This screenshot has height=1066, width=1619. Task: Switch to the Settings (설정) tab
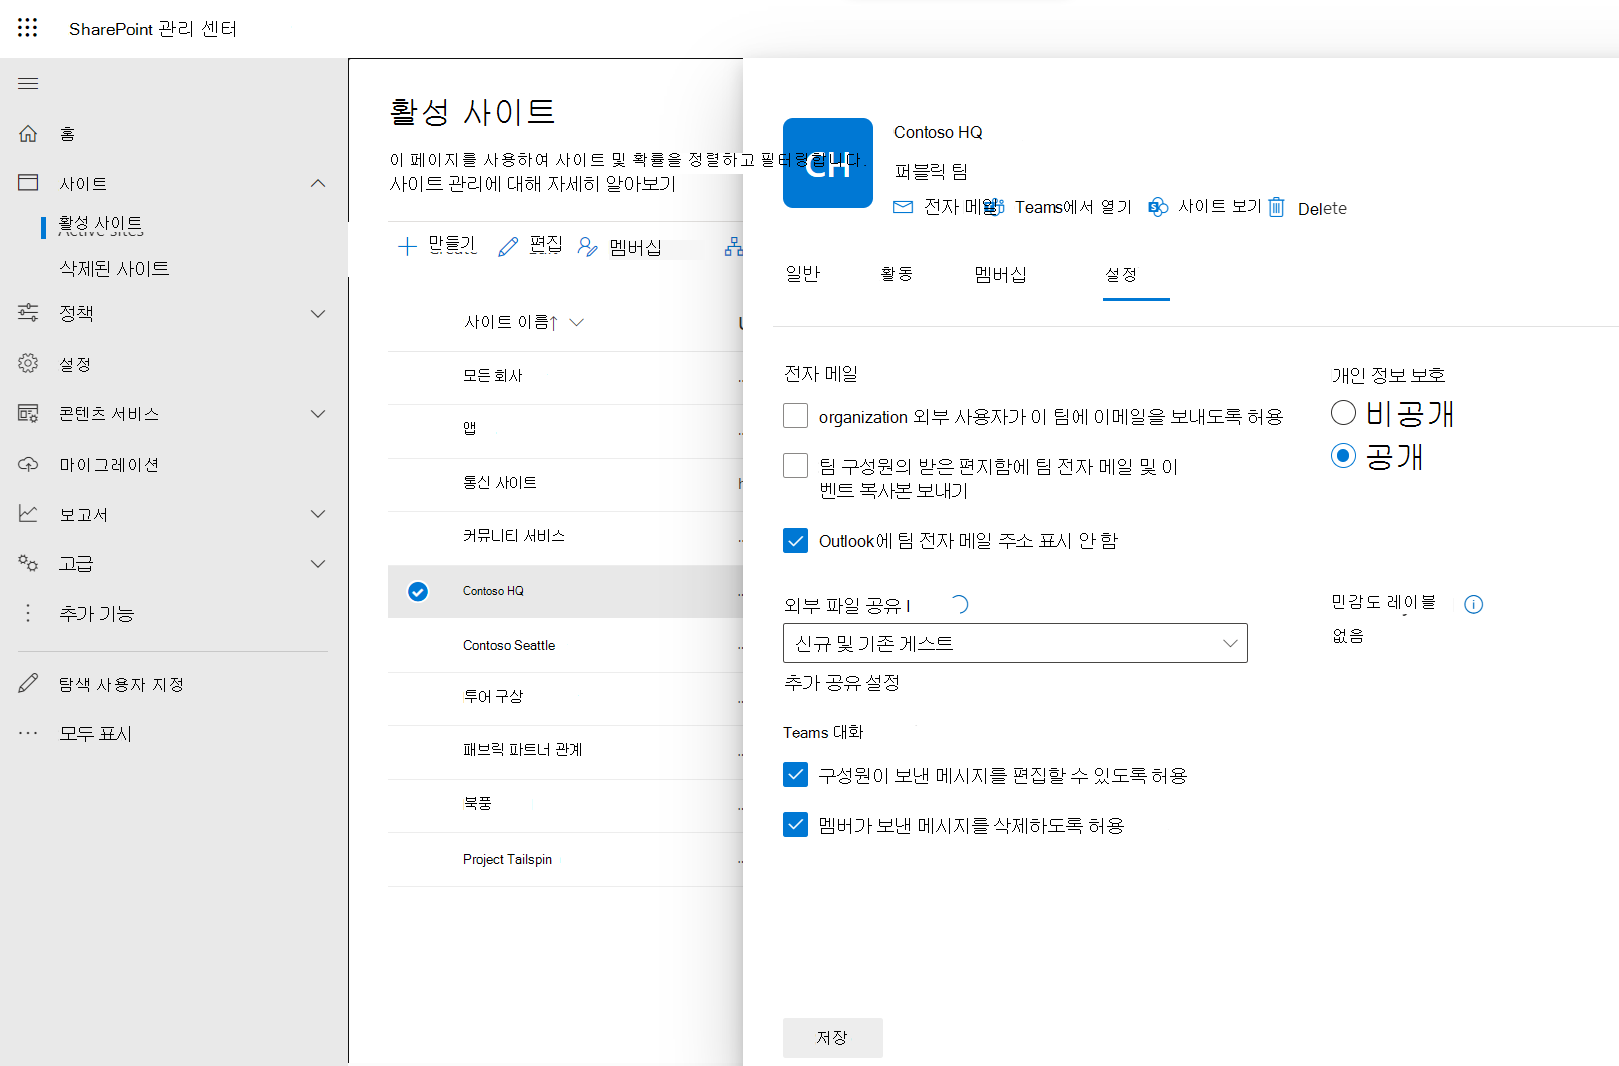[1121, 274]
